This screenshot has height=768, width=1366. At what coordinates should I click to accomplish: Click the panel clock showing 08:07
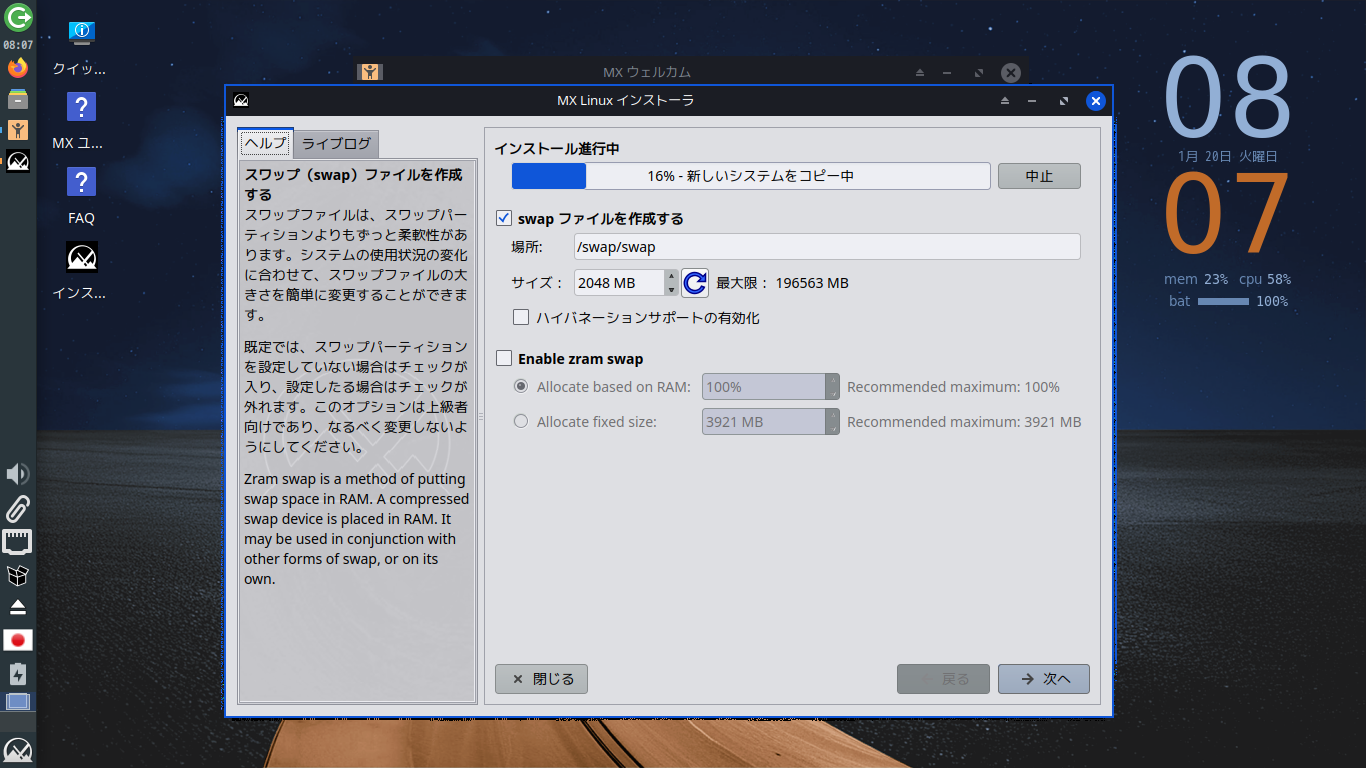[x=18, y=45]
